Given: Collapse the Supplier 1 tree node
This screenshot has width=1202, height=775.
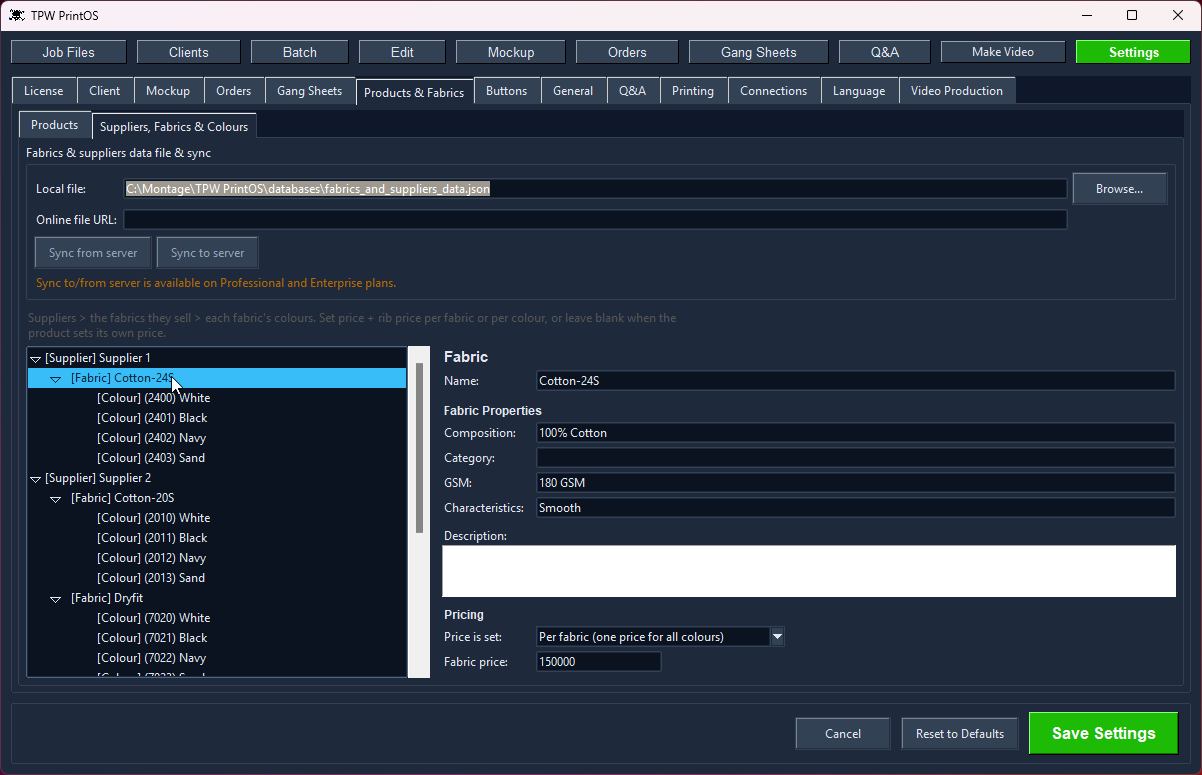Looking at the screenshot, I should [36, 358].
